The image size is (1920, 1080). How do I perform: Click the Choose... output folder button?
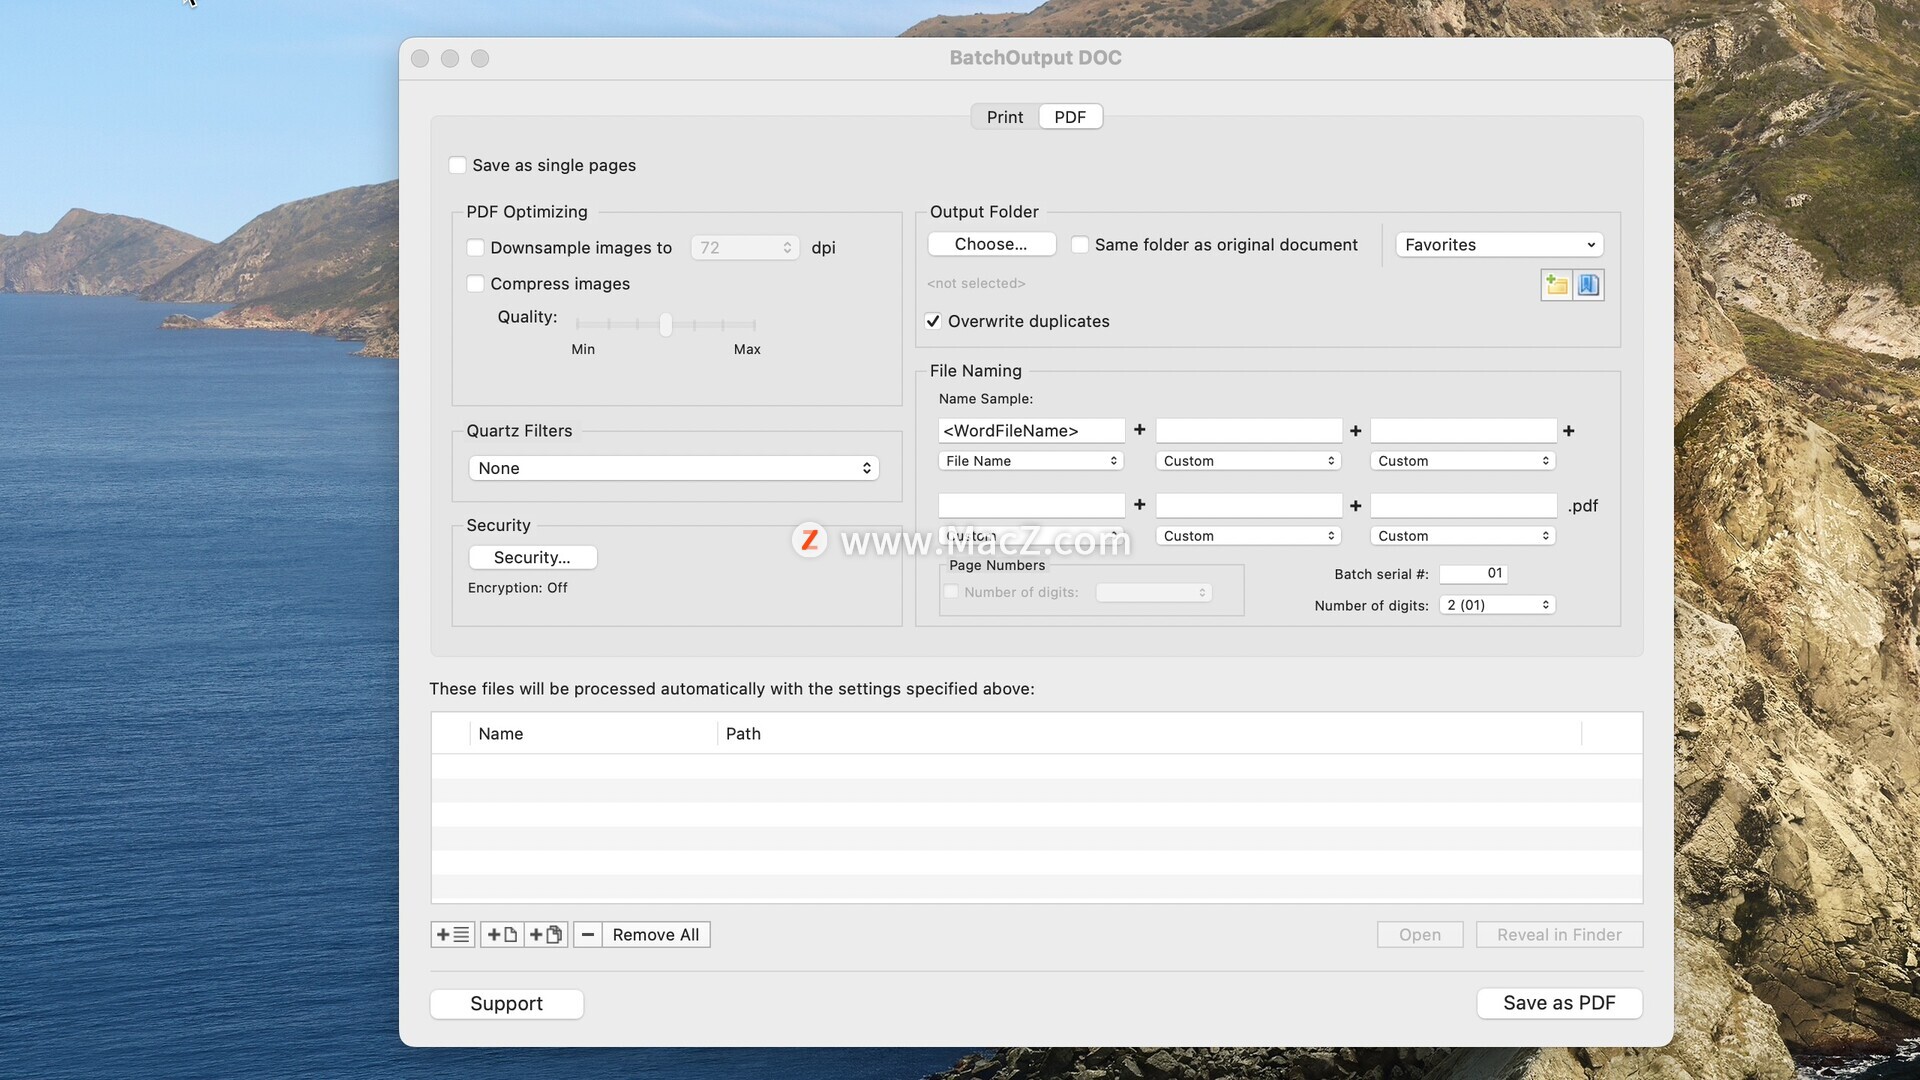991,244
